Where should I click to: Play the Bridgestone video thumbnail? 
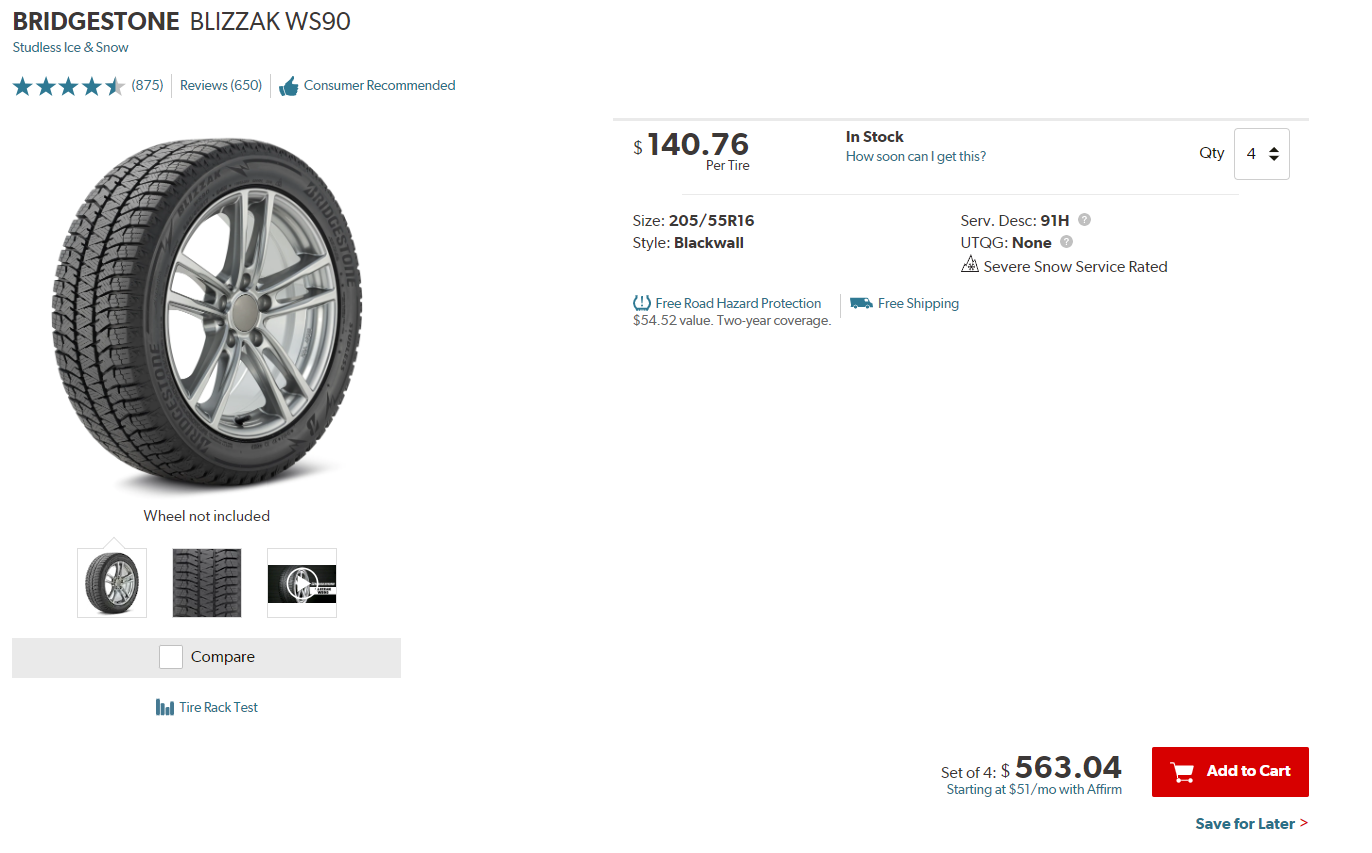point(302,583)
